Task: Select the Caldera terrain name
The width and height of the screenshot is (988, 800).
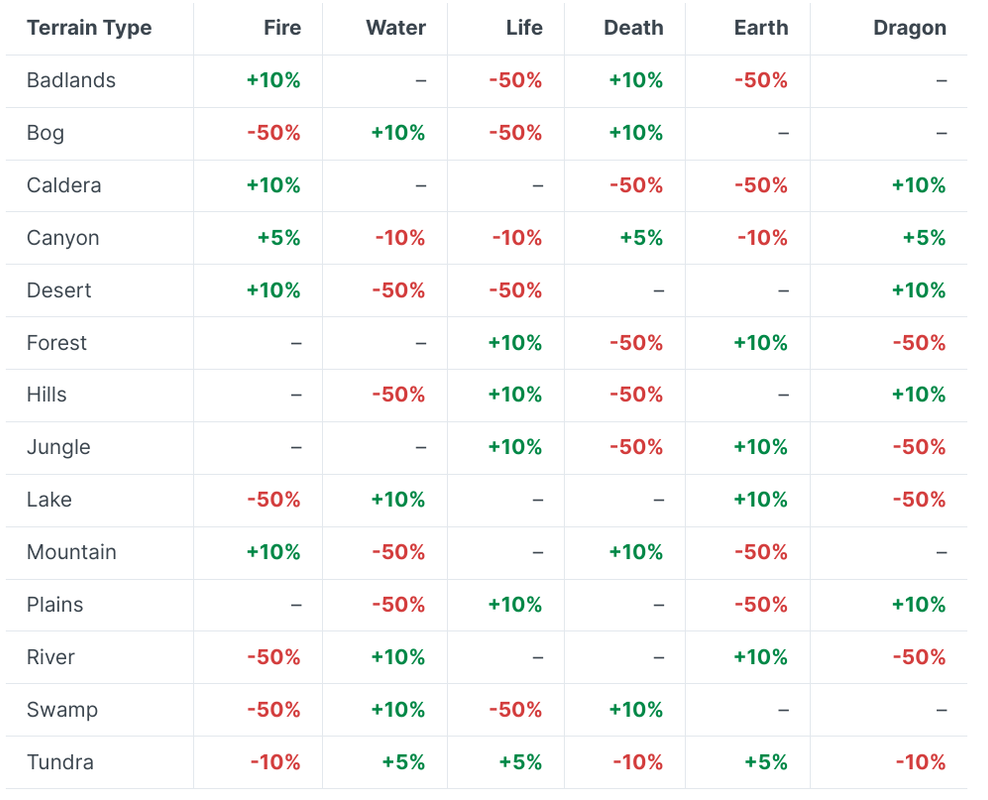Action: pyautogui.click(x=64, y=186)
